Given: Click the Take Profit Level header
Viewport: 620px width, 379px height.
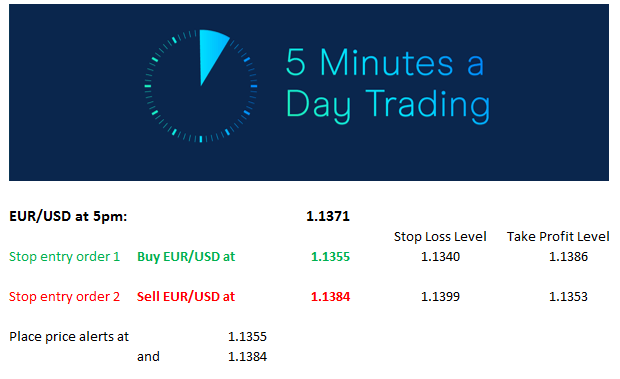Looking at the screenshot, I should (558, 236).
